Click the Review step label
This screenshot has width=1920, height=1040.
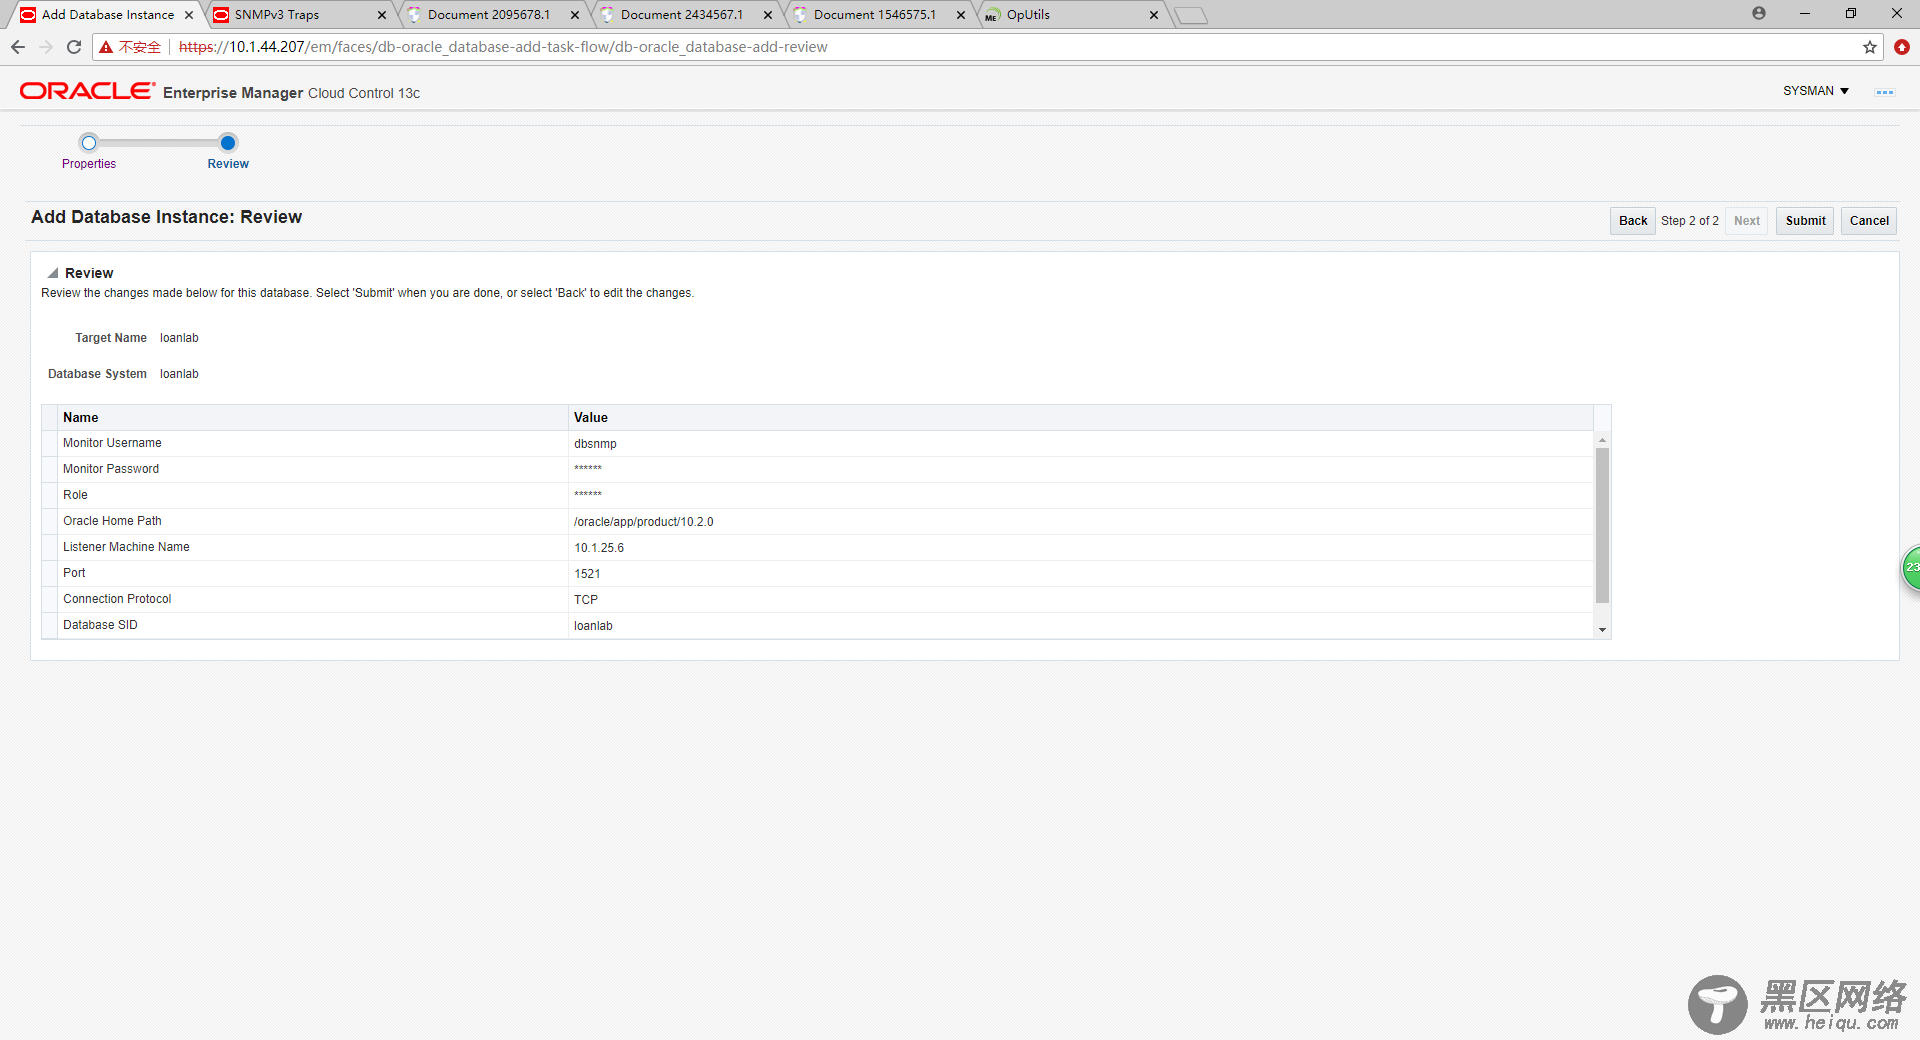pos(228,164)
